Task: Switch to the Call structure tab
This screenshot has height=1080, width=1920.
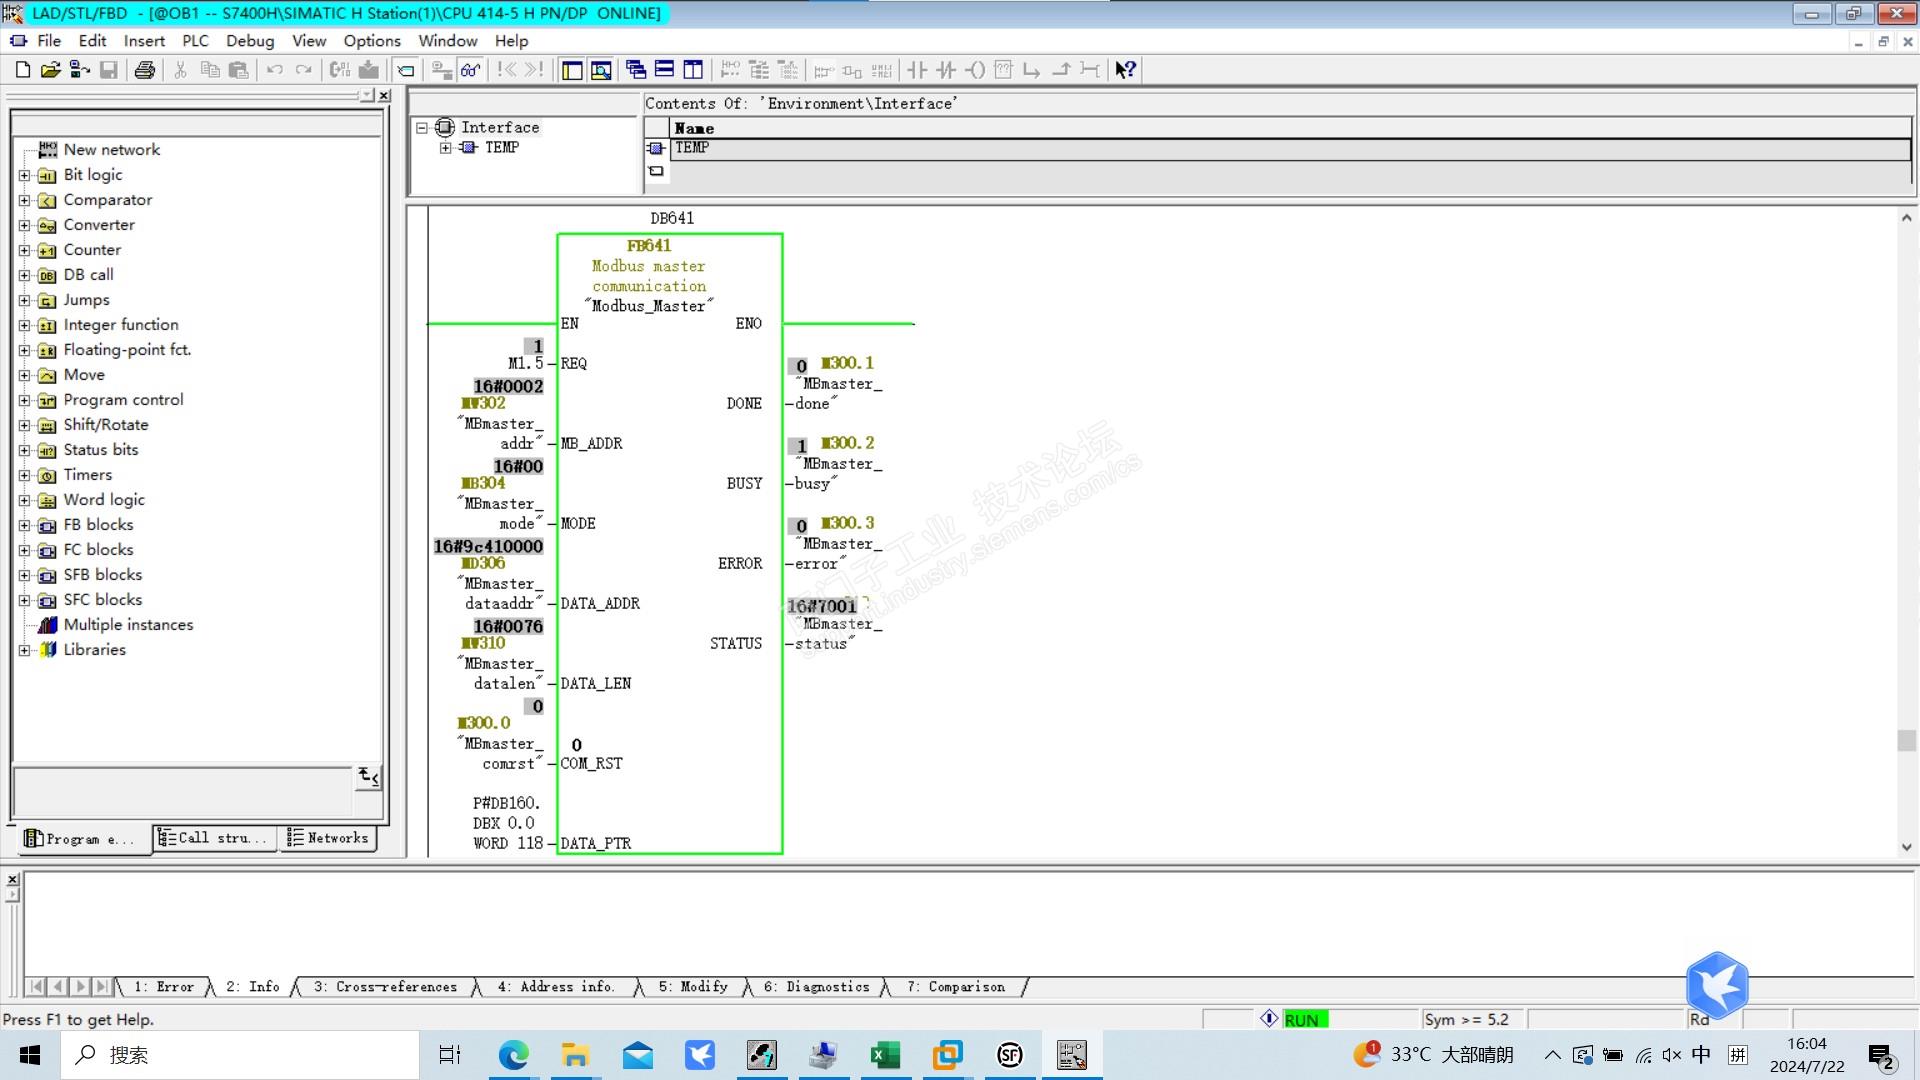Action: 214,838
